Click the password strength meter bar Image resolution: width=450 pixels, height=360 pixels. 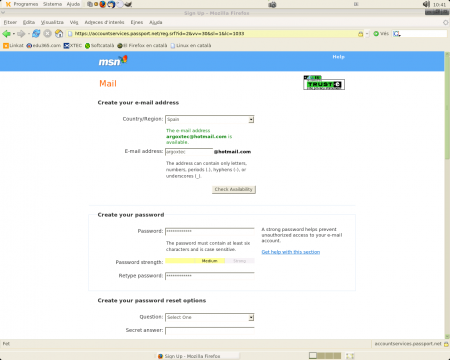210,261
